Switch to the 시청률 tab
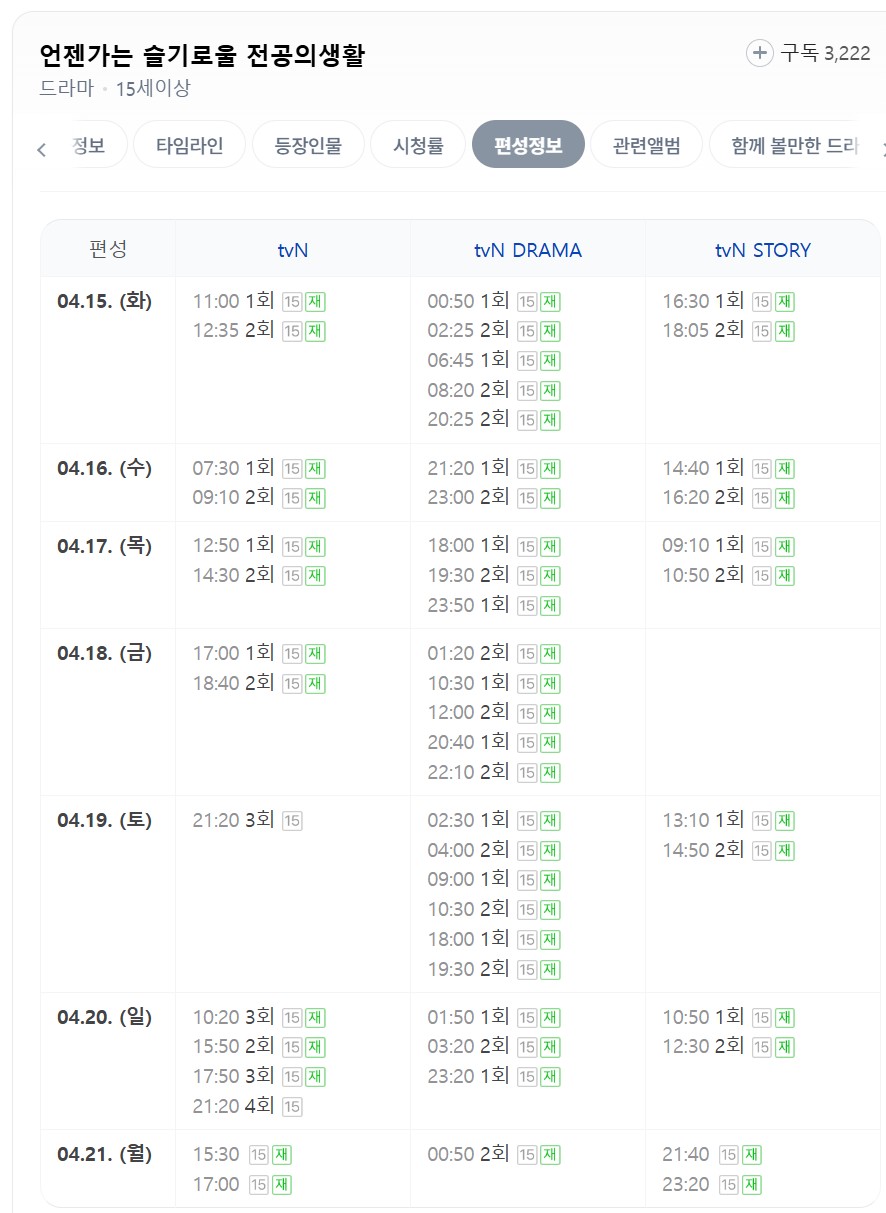The width and height of the screenshot is (886, 1213). click(x=419, y=145)
